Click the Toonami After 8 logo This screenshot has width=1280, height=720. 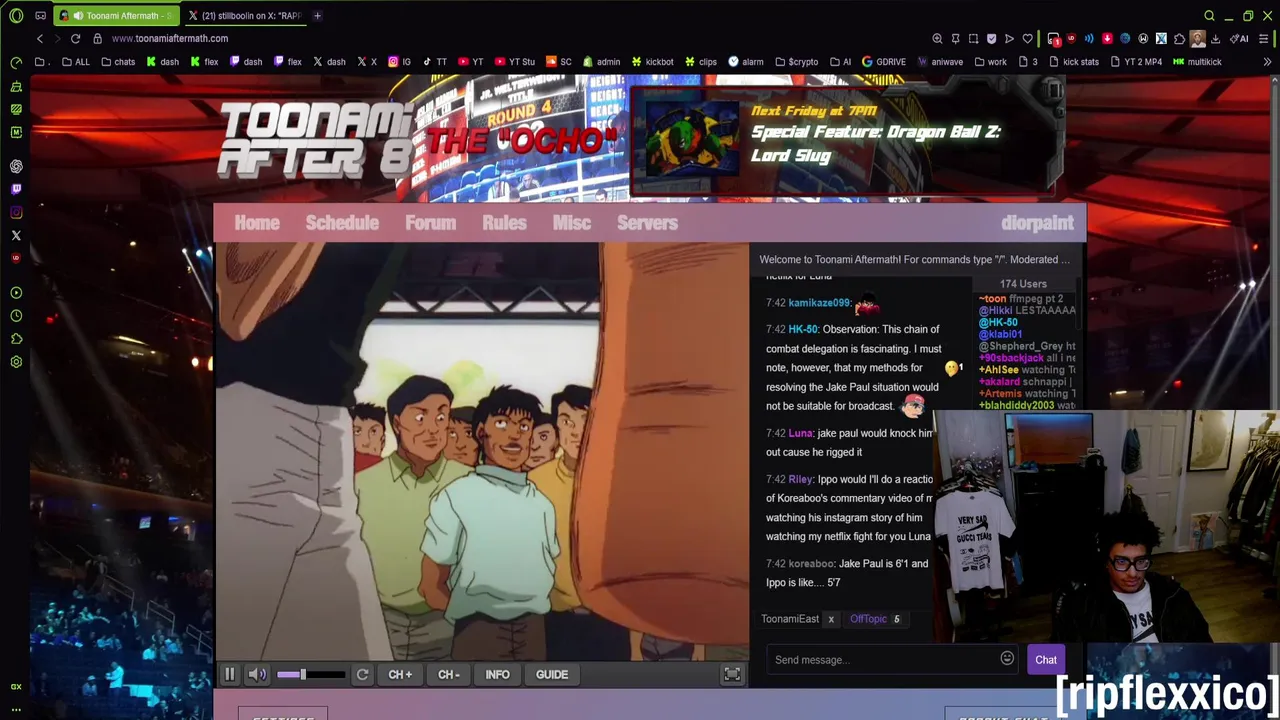[x=315, y=140]
